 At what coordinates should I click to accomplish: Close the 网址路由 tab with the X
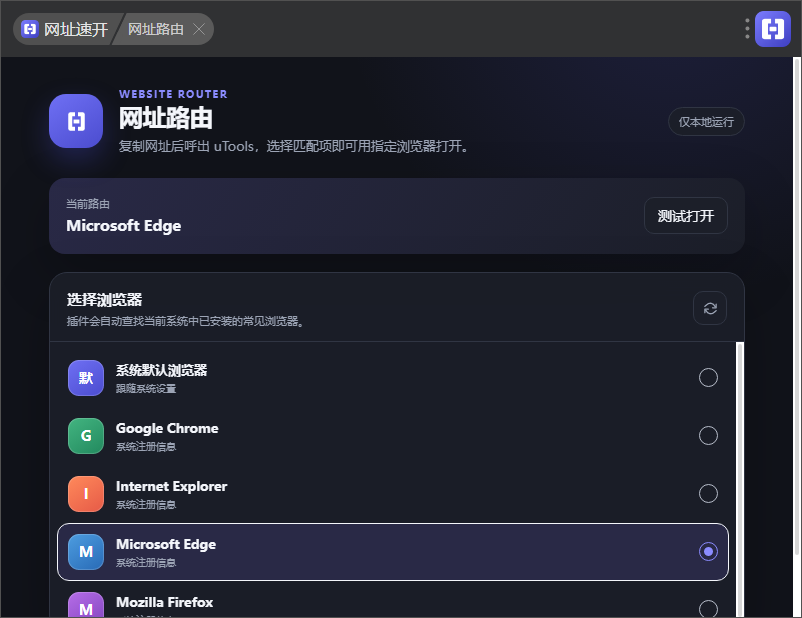(x=199, y=29)
